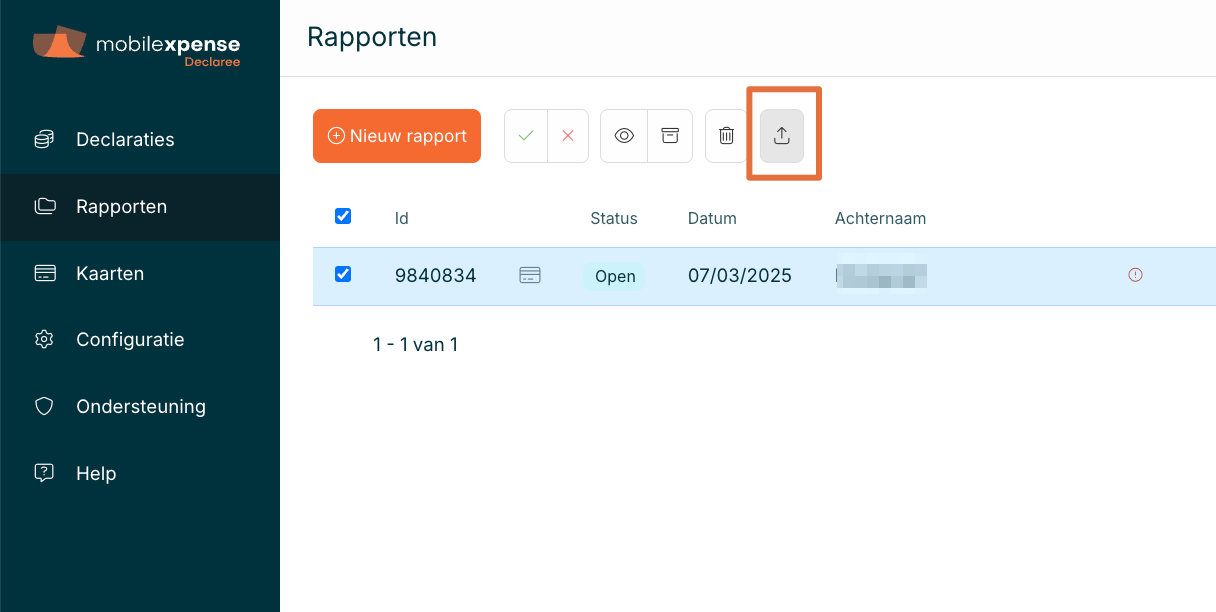Image resolution: width=1216 pixels, height=612 pixels.
Task: Archive the report using the box icon
Action: point(670,136)
